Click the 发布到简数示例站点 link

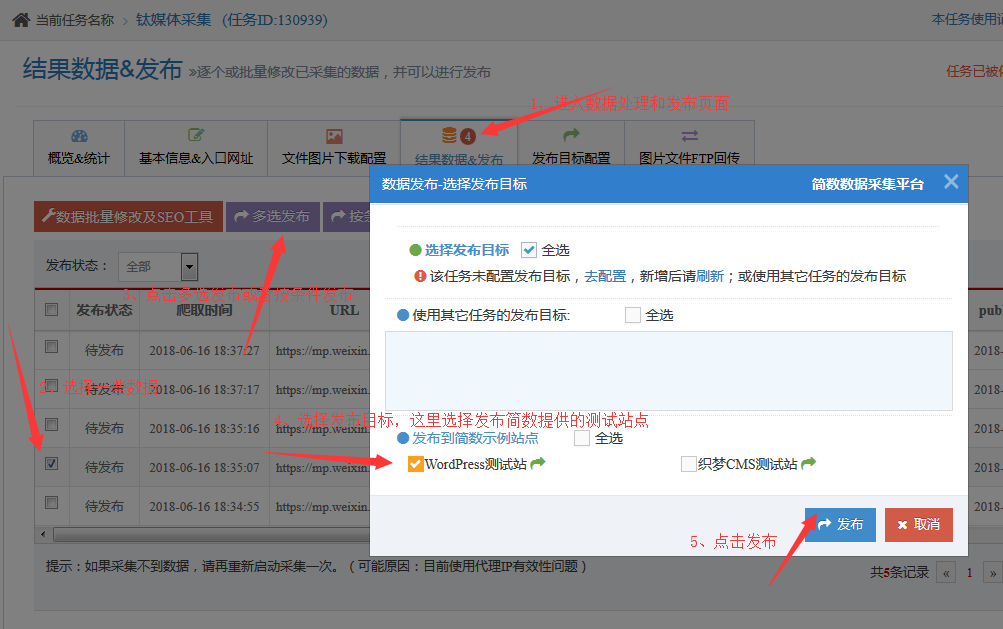coord(475,438)
